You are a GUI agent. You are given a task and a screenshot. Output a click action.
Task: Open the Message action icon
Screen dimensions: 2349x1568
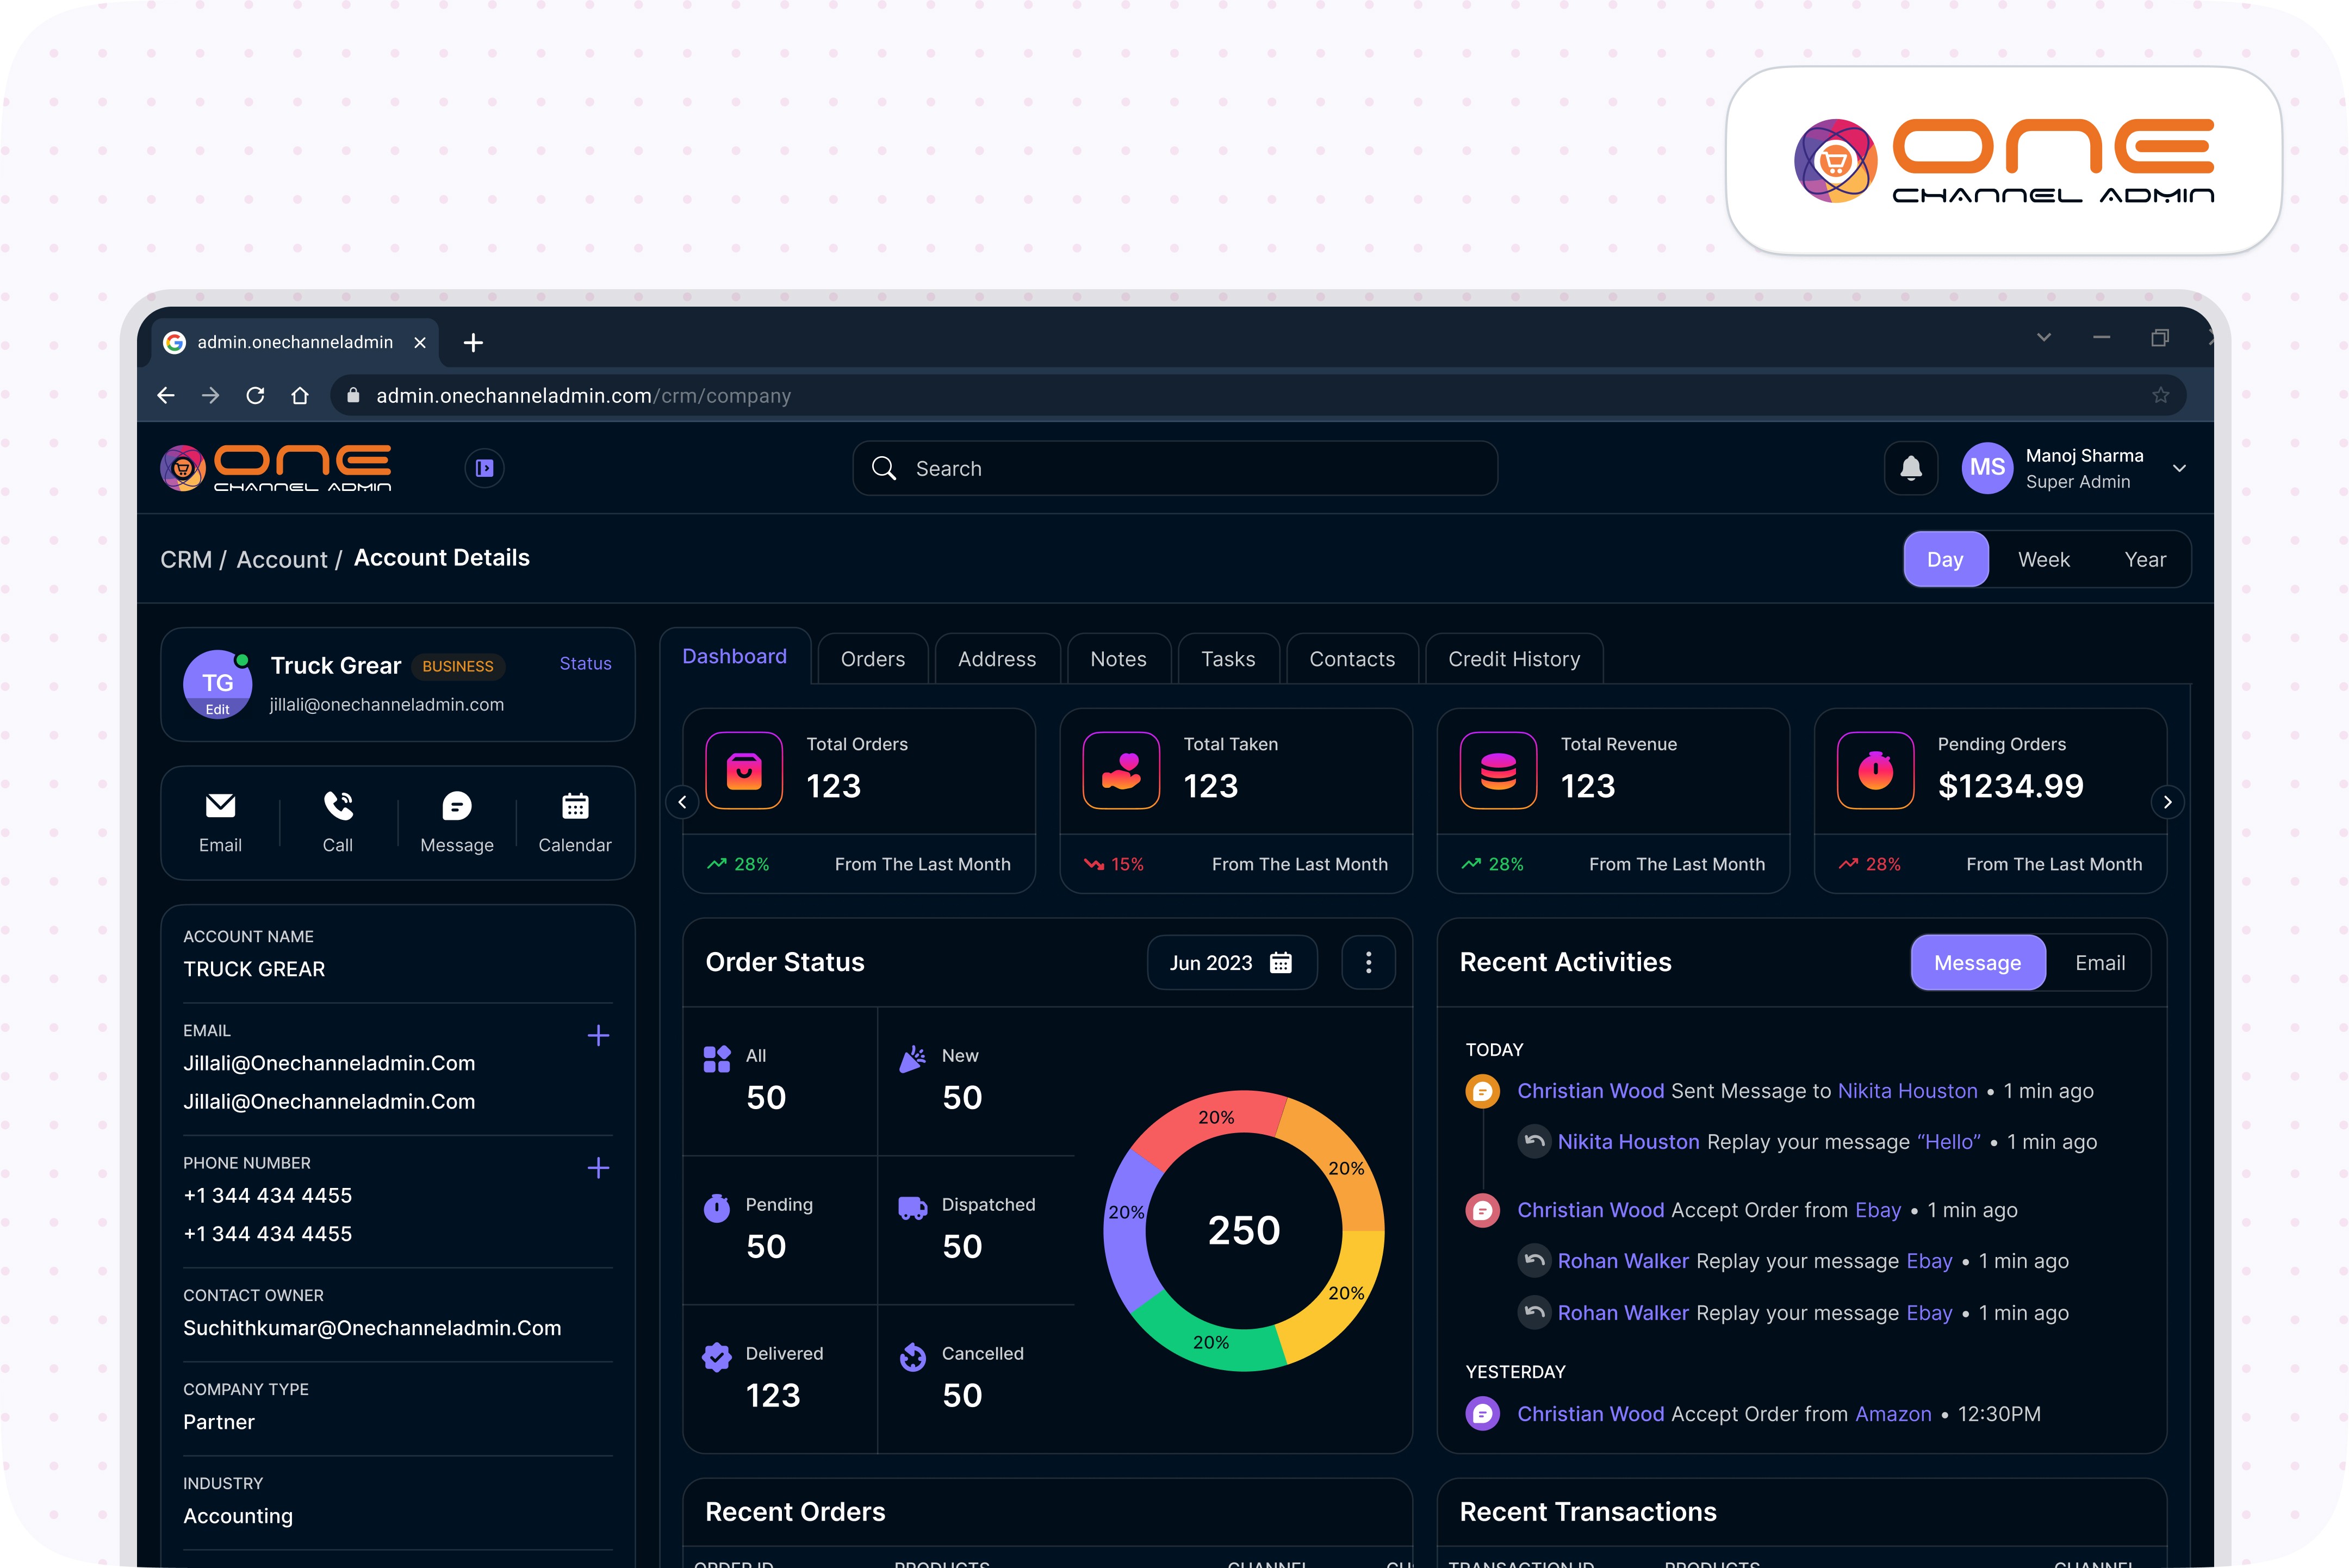pyautogui.click(x=456, y=806)
